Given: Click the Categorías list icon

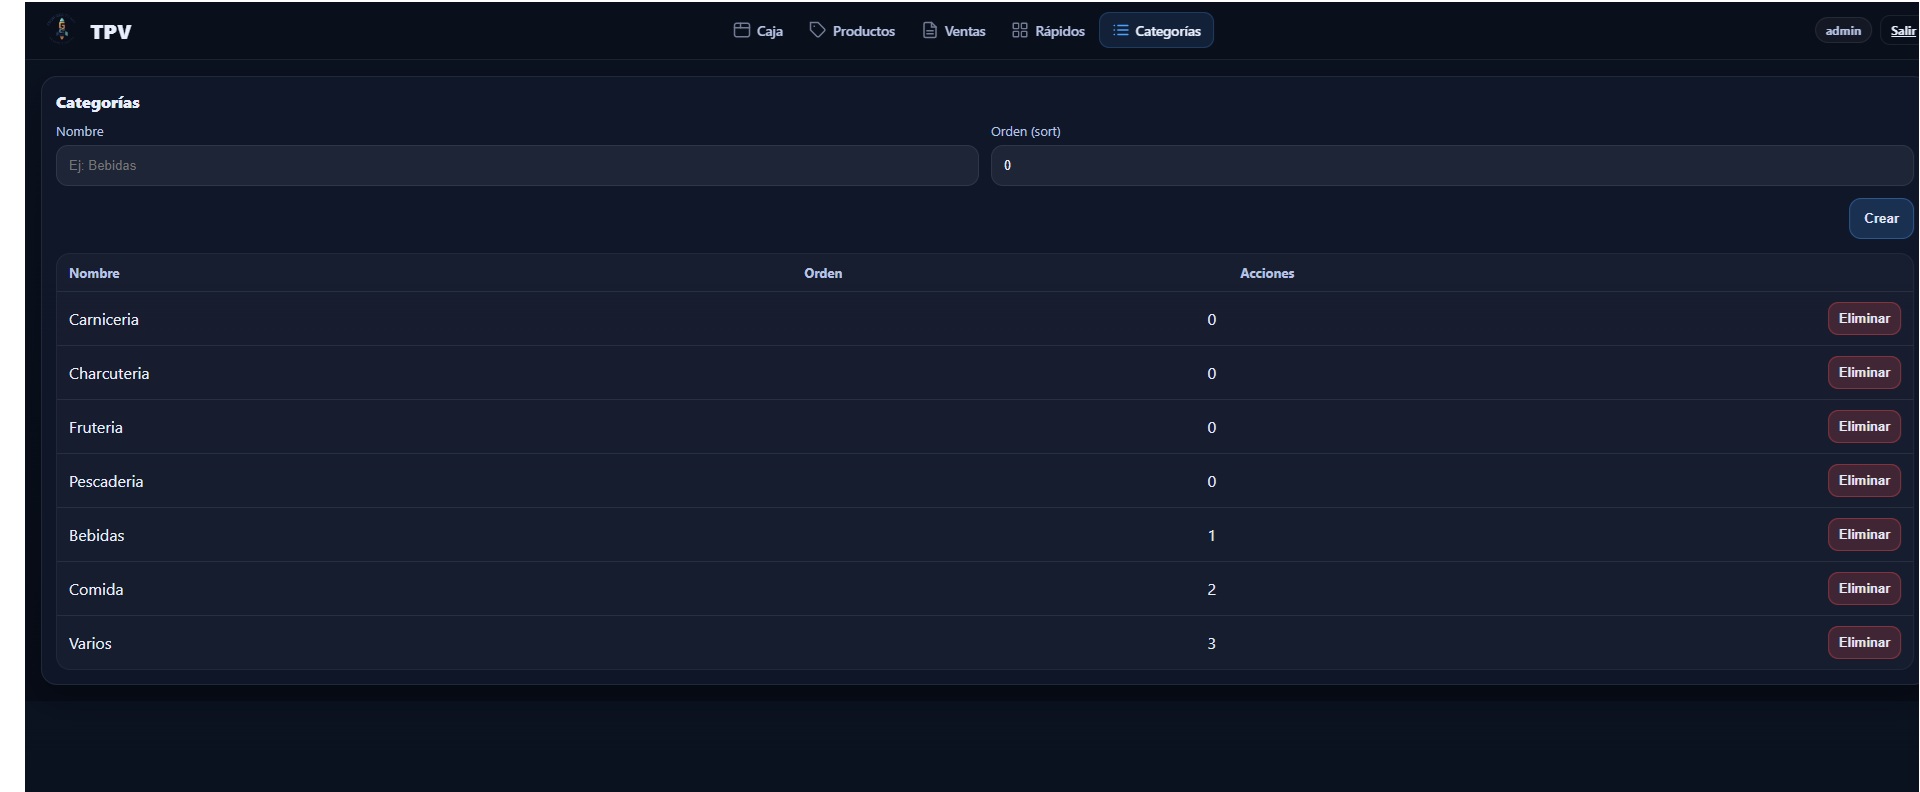Looking at the screenshot, I should pos(1120,30).
